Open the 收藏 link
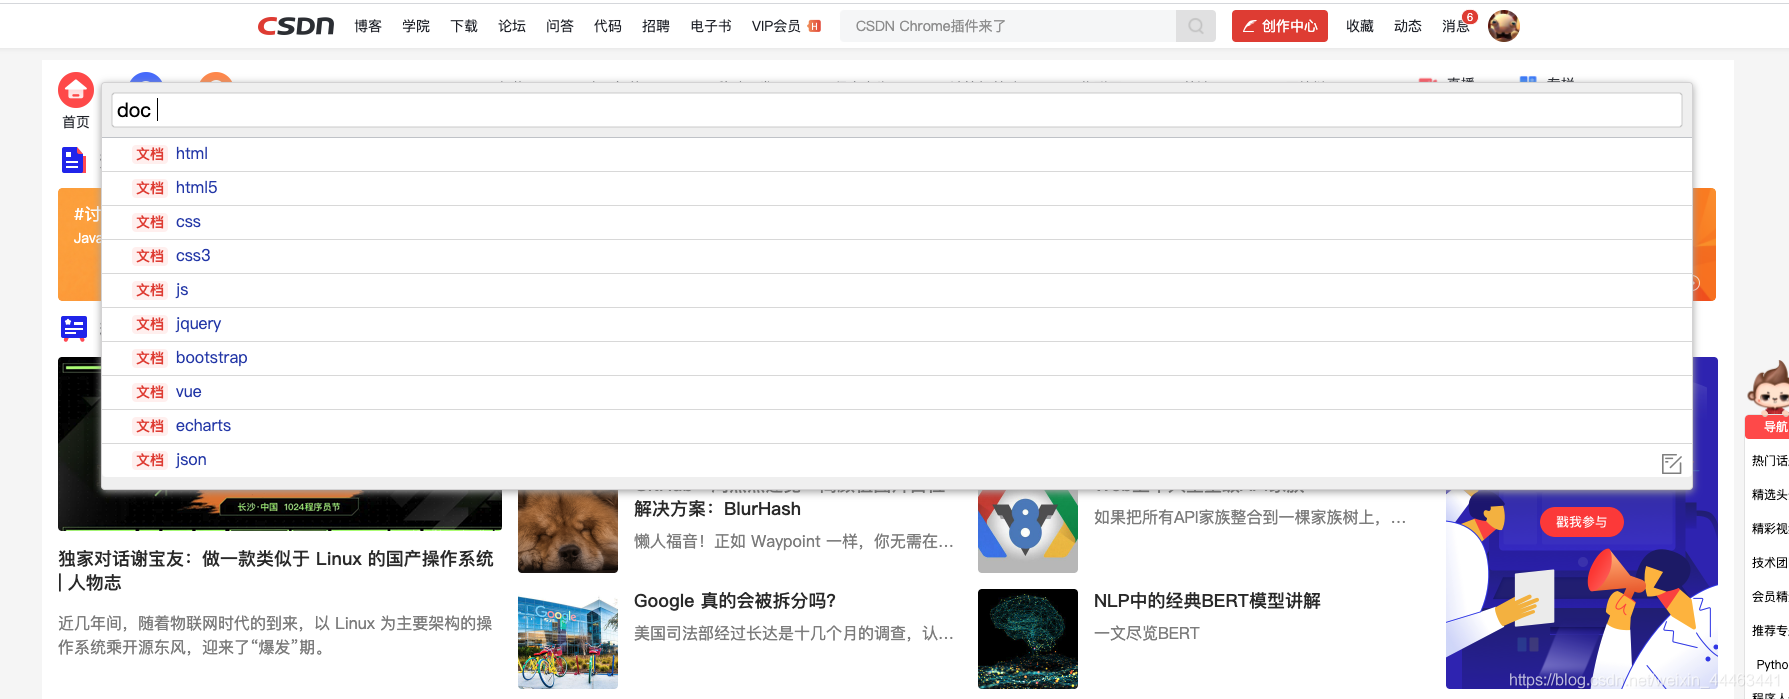 click(x=1360, y=26)
